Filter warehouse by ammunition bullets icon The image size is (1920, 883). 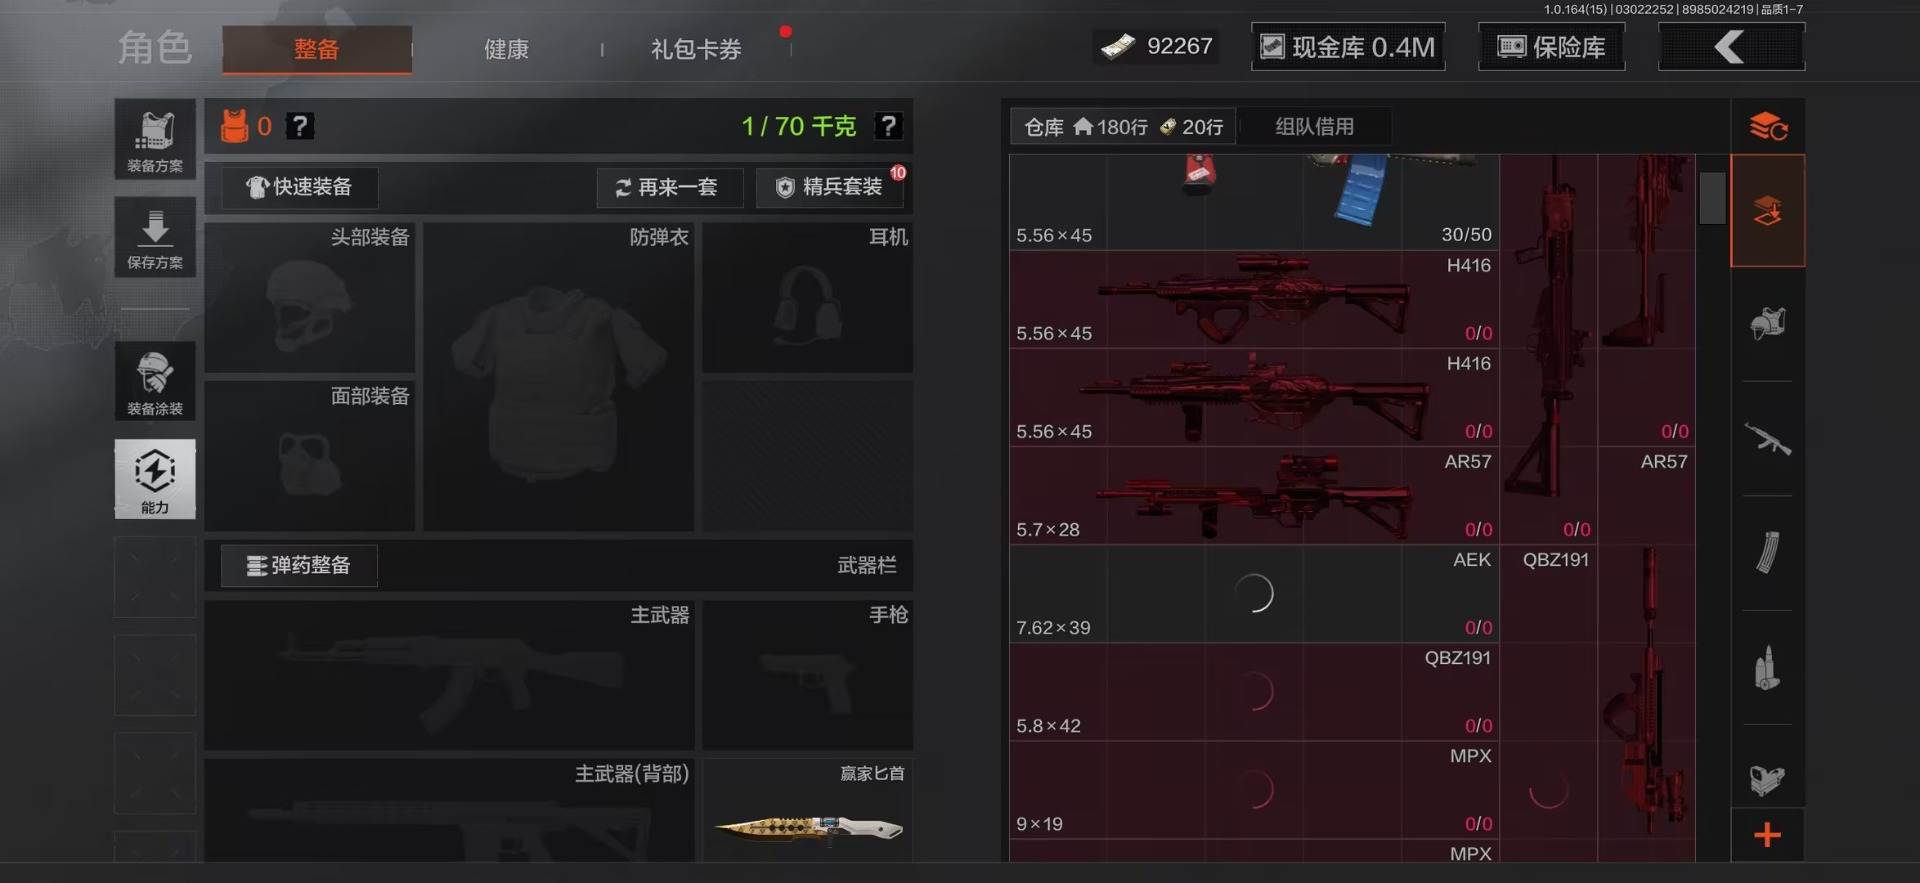pyautogui.click(x=1767, y=668)
